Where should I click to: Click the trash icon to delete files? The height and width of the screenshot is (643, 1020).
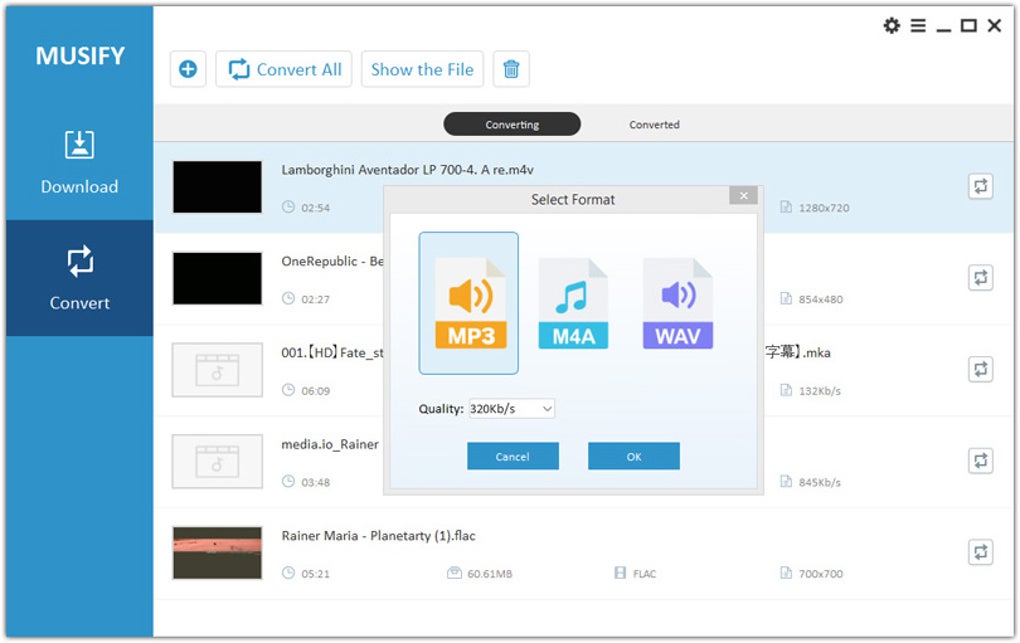click(511, 69)
